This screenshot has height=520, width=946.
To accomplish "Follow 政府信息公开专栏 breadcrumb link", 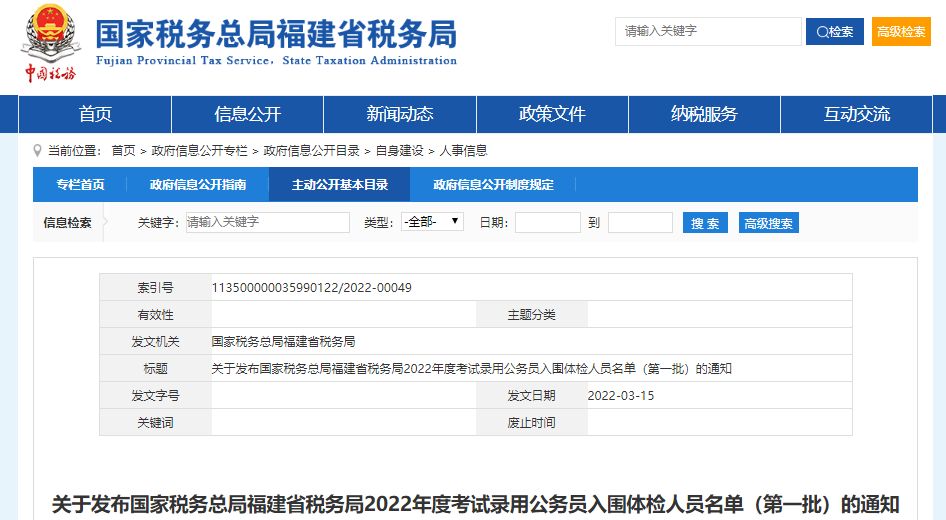I will [200, 151].
